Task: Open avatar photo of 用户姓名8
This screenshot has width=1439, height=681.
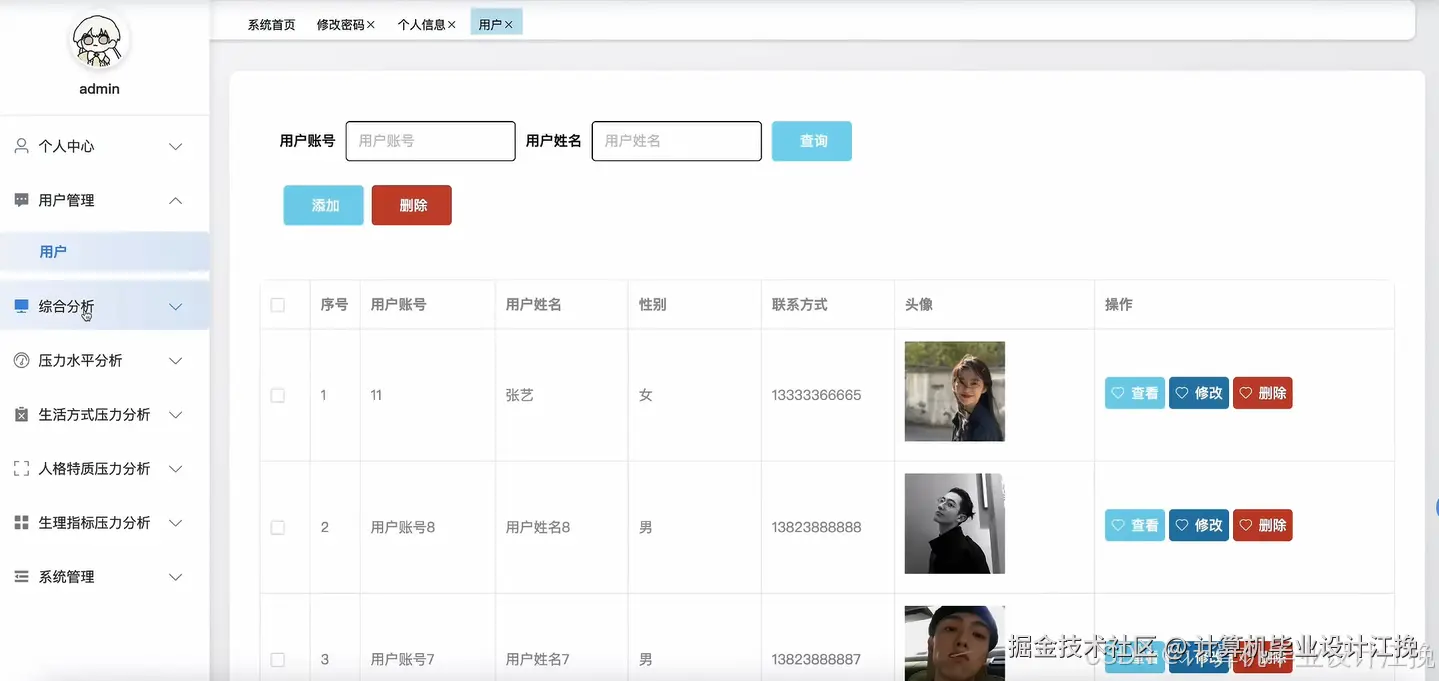Action: point(955,523)
